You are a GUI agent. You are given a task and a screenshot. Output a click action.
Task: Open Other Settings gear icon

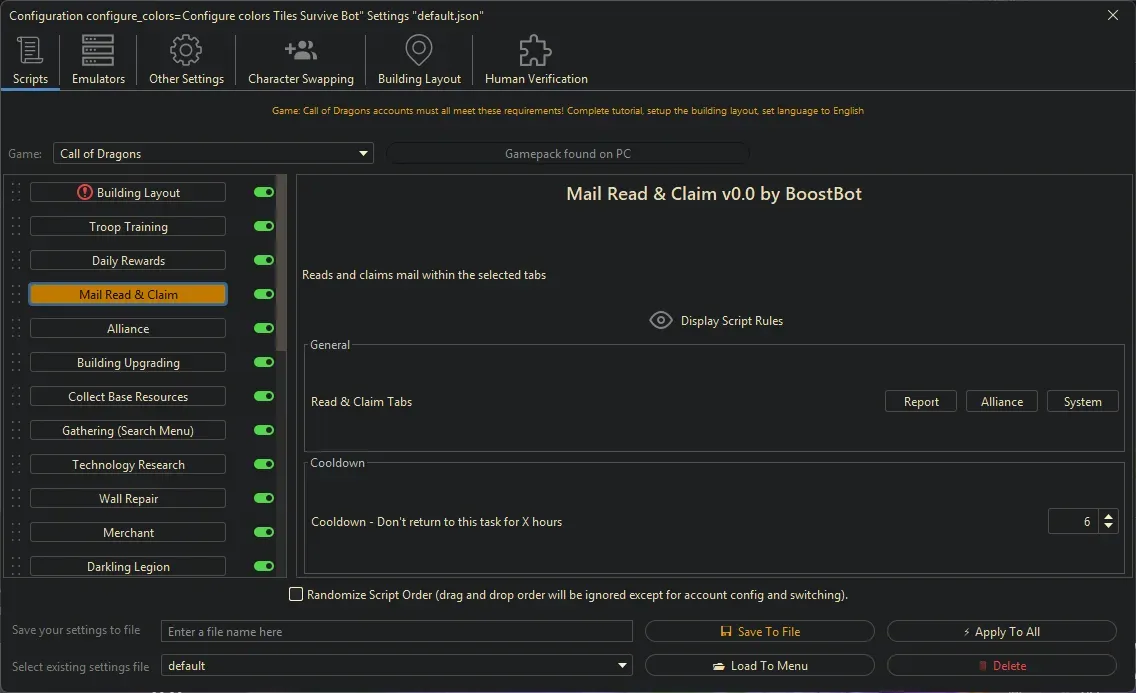[185, 50]
